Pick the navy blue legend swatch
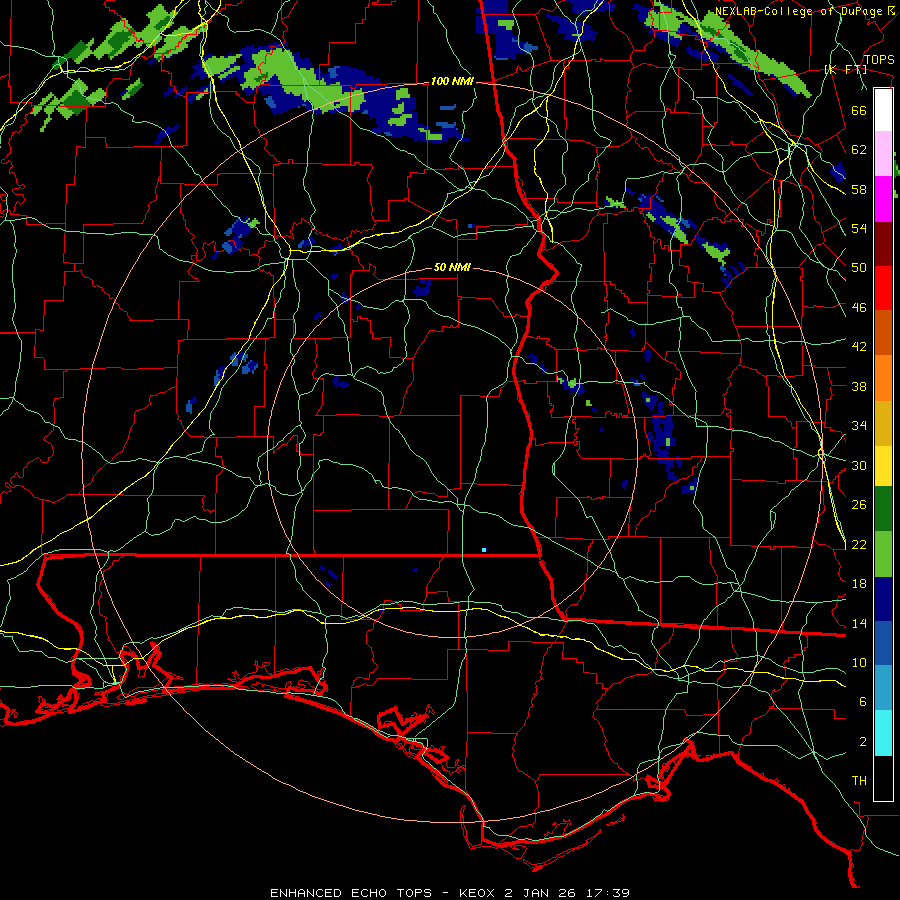The image size is (900, 900). [x=883, y=599]
